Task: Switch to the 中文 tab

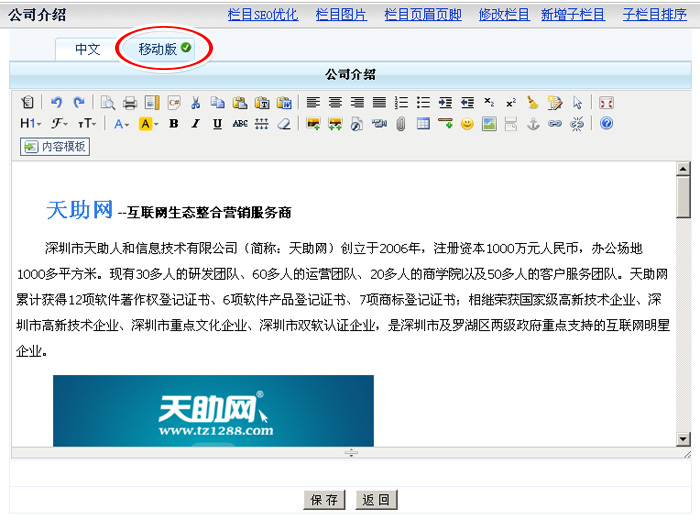Action: pos(87,49)
